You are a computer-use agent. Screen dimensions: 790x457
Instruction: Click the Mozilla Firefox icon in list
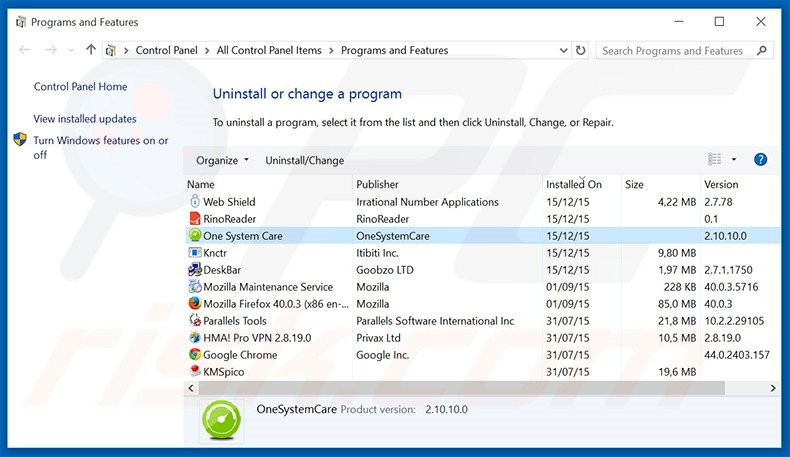tap(195, 303)
